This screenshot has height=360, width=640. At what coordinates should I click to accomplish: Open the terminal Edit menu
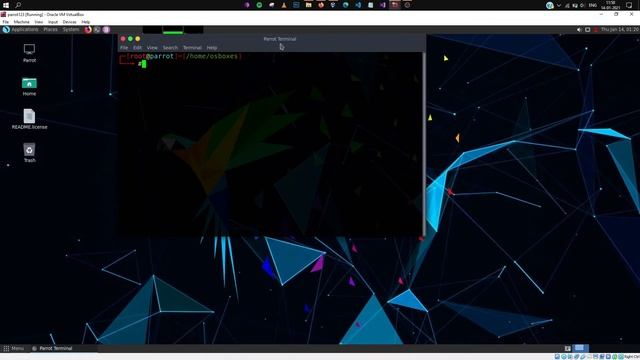point(137,48)
